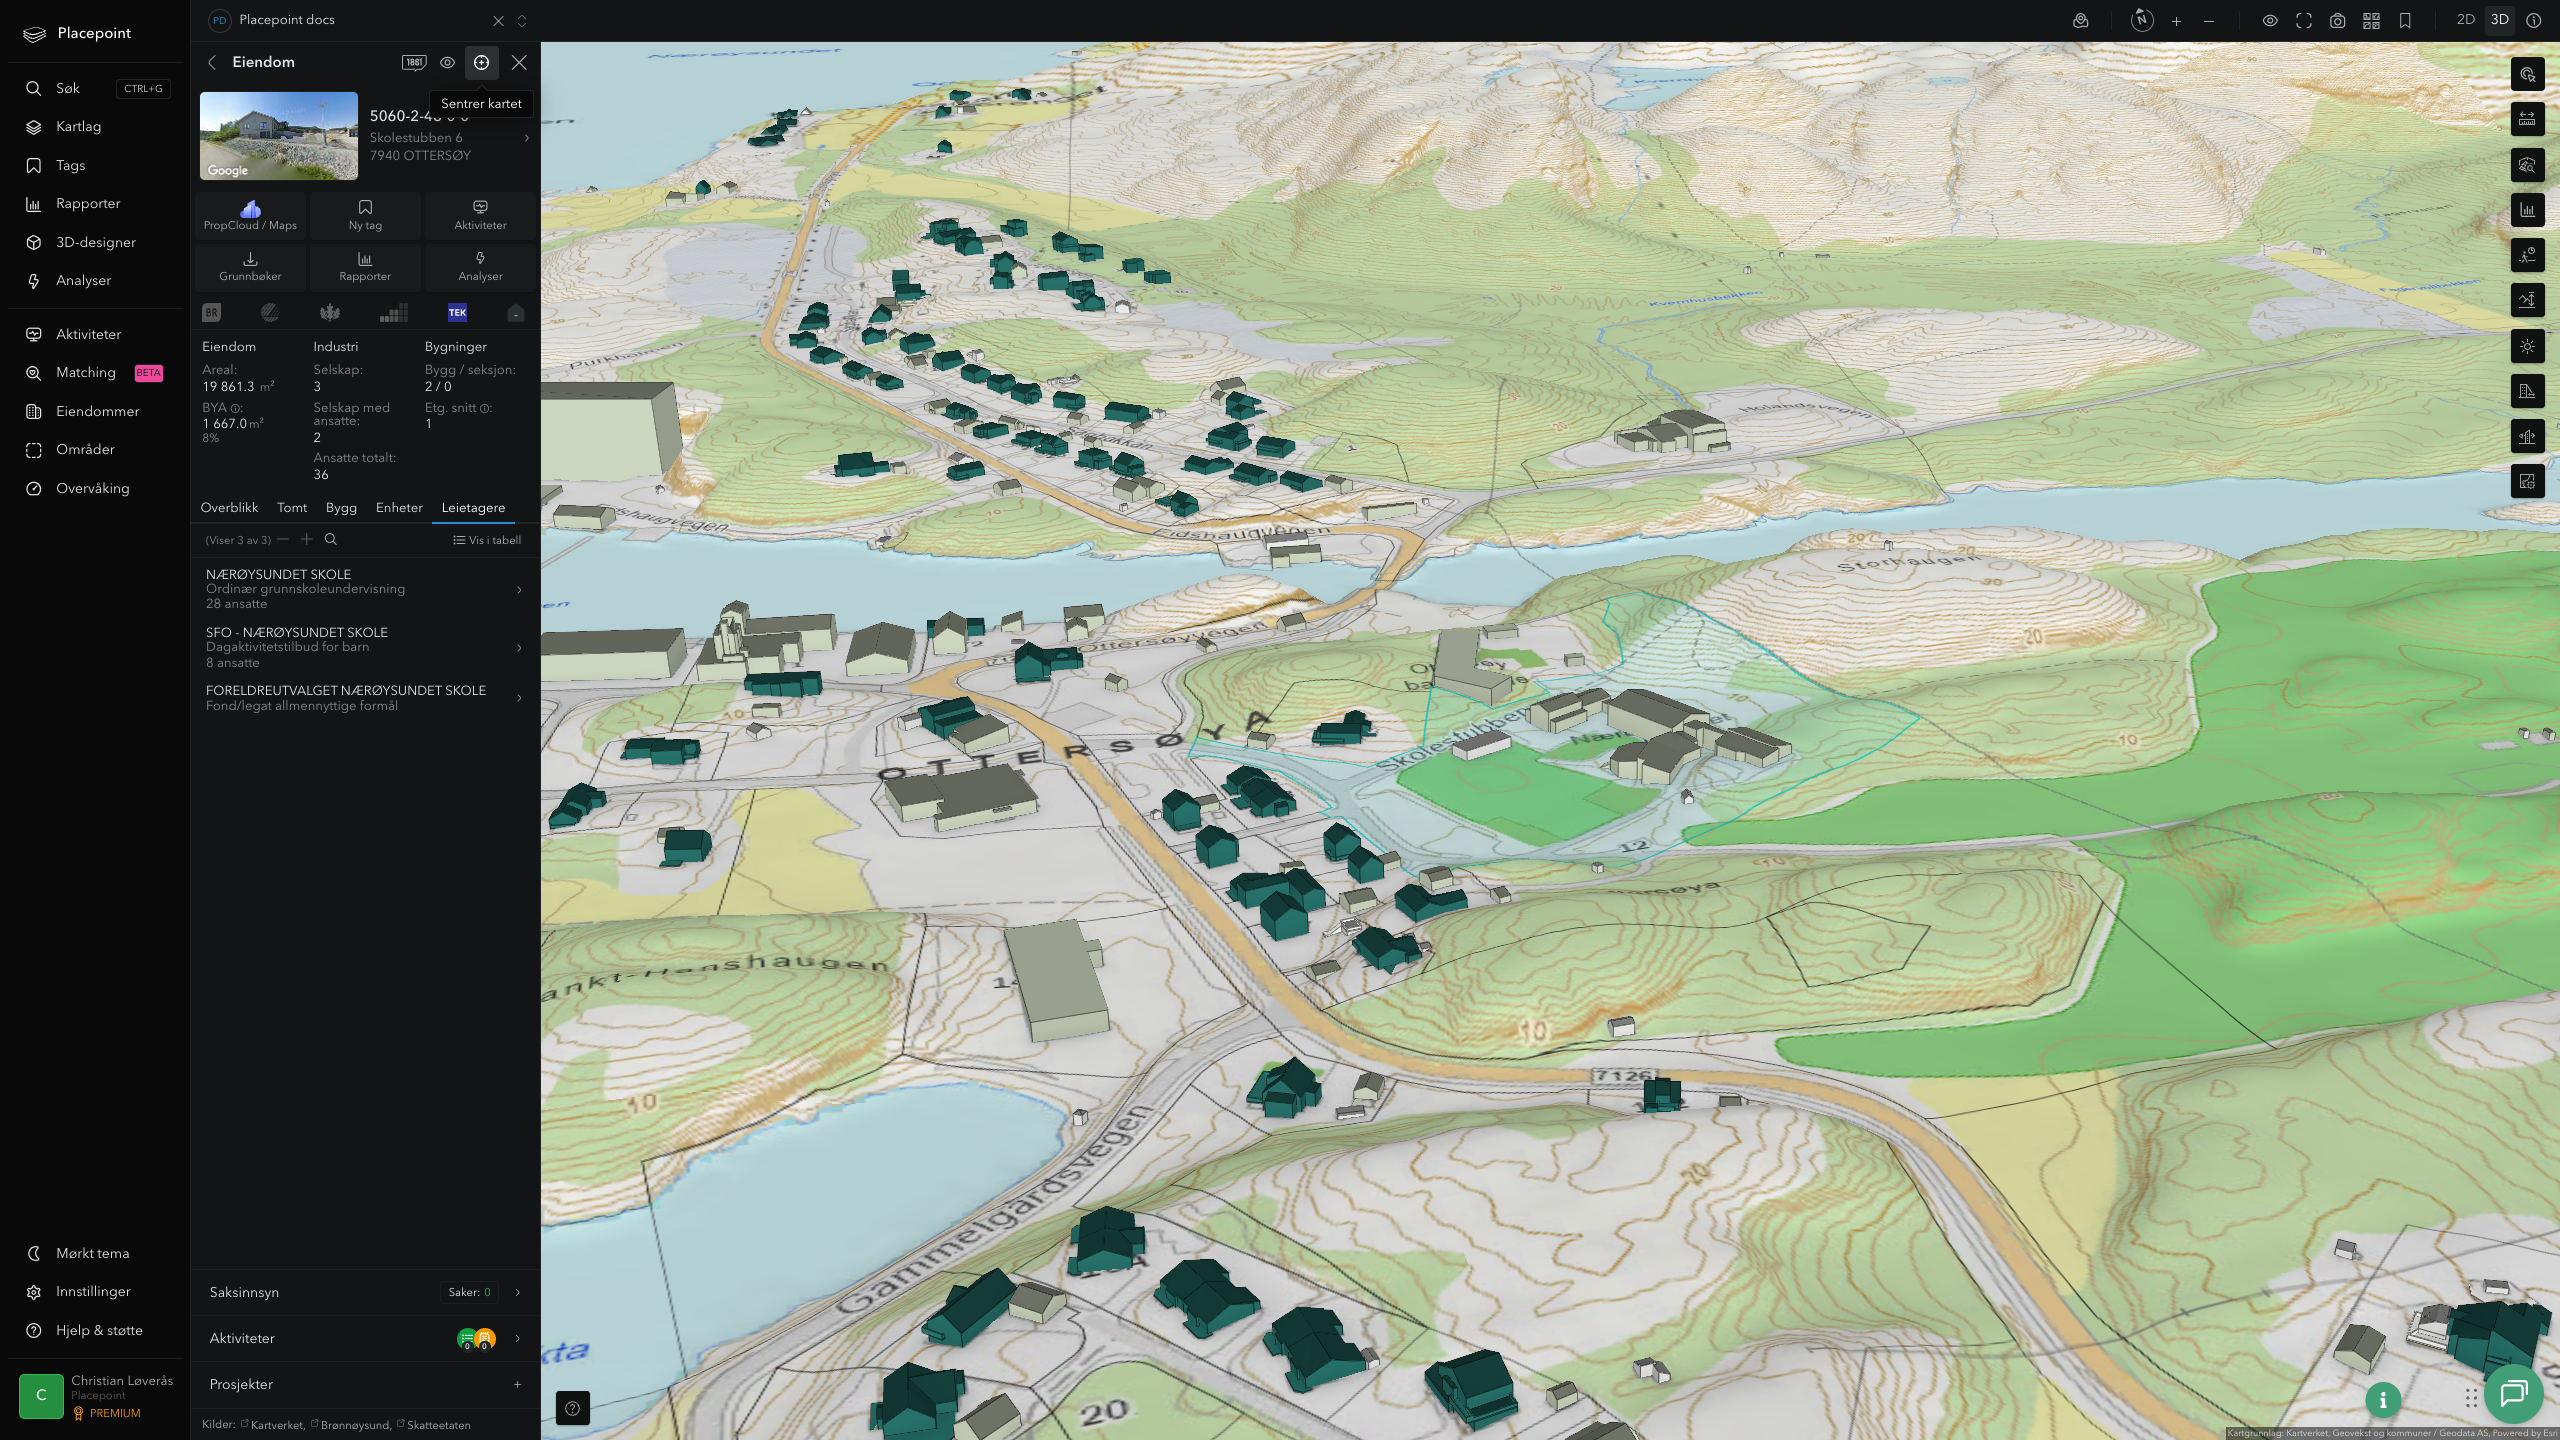Search leietagere with magnifier icon
Image resolution: width=2560 pixels, height=1440 pixels.
(331, 540)
